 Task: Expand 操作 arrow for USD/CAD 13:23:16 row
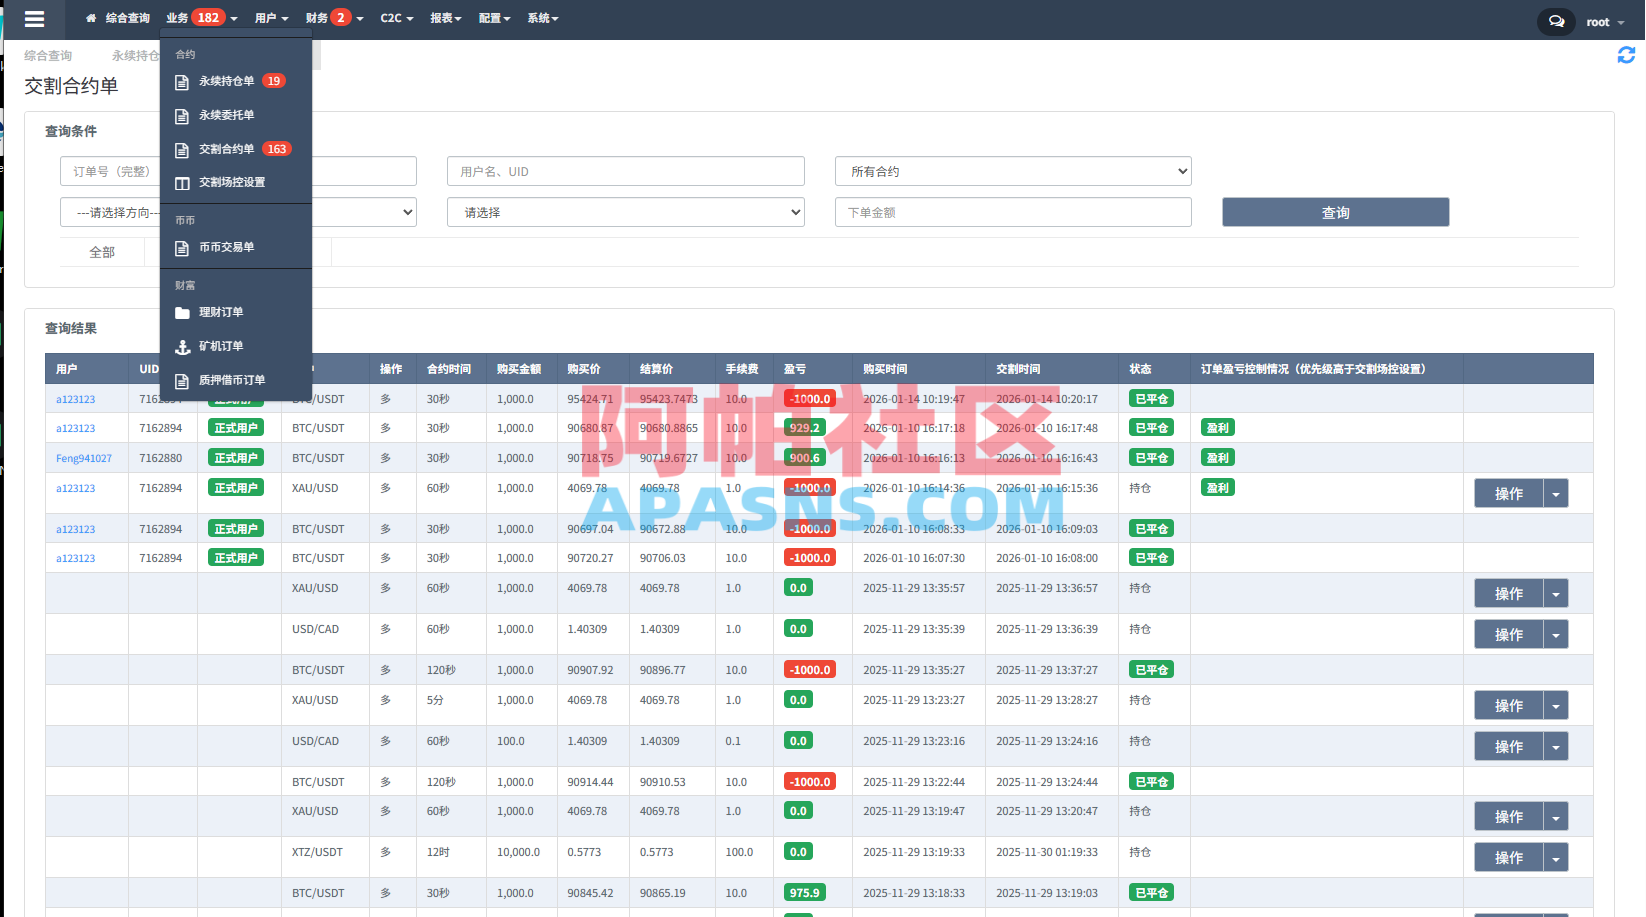tap(1556, 746)
